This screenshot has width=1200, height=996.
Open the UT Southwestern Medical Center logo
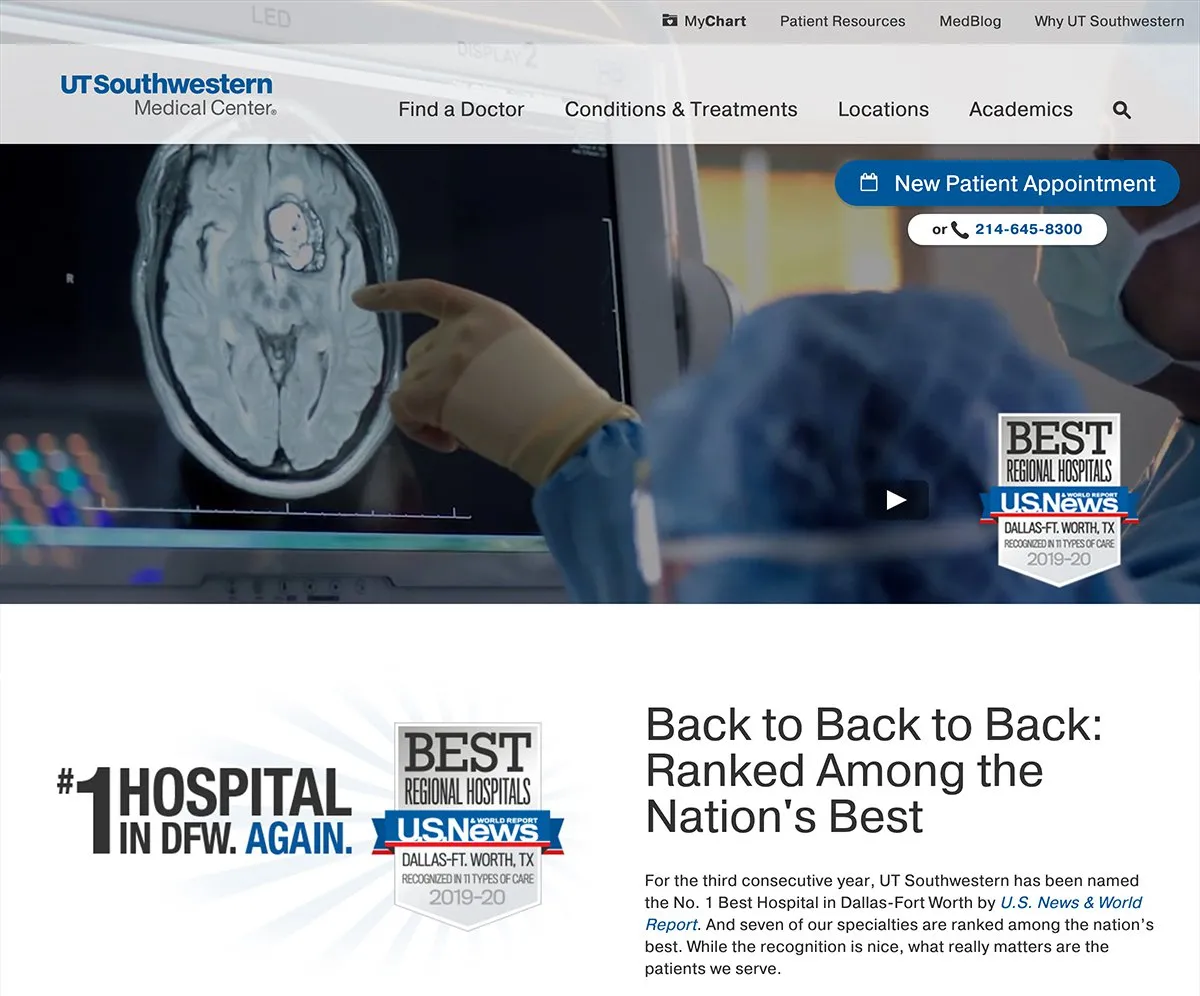(168, 95)
